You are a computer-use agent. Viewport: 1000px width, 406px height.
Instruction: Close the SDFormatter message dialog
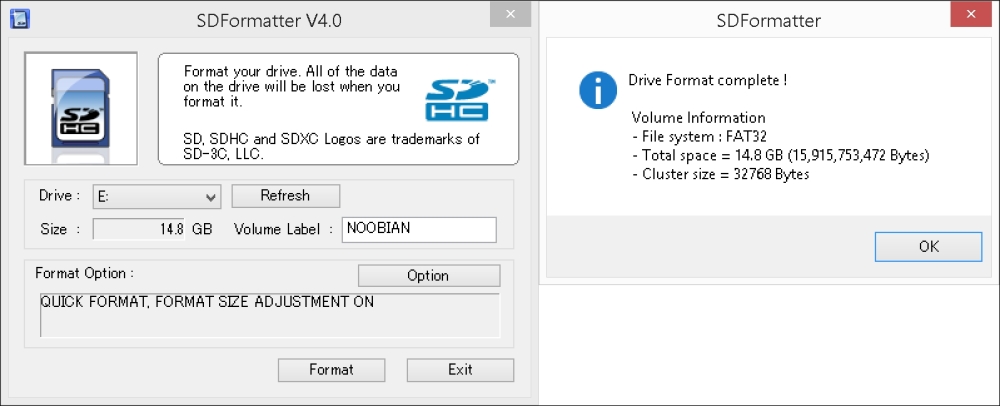point(971,14)
